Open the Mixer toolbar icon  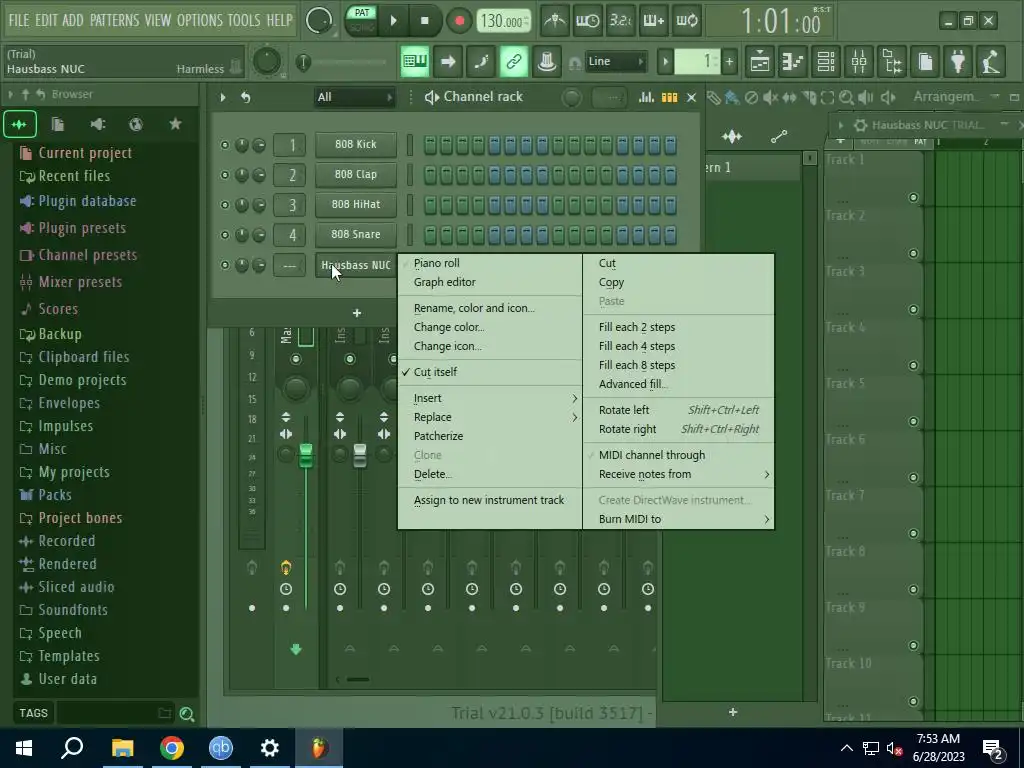(859, 62)
